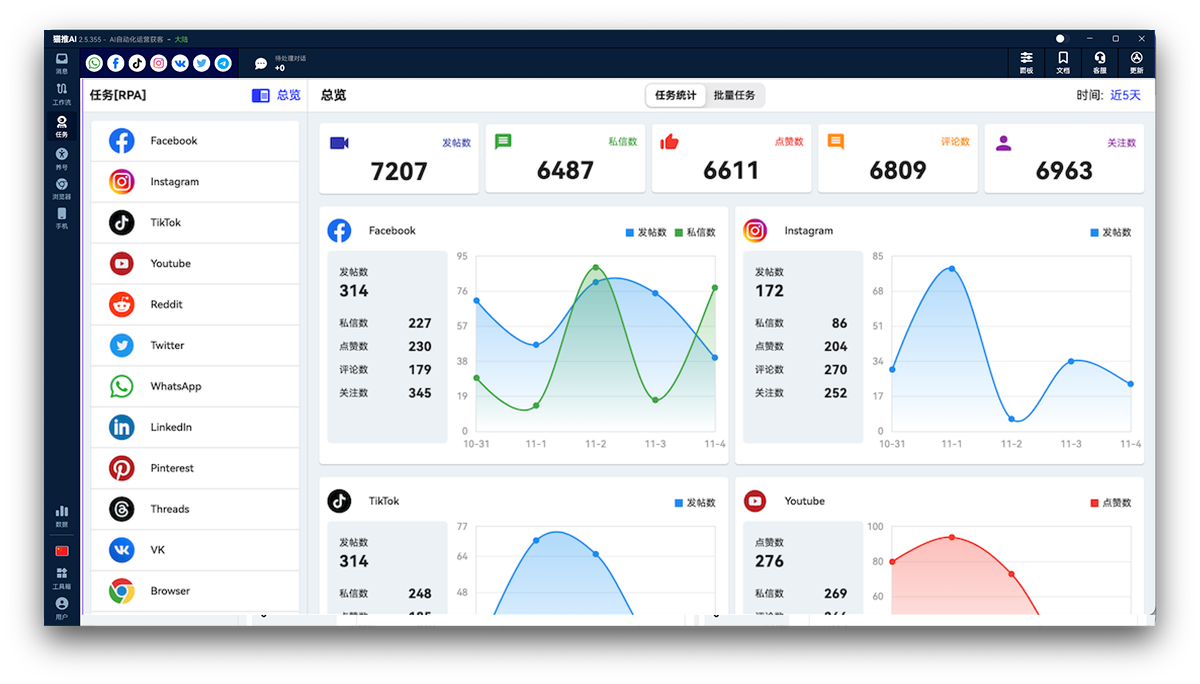Screen dimensions: 1200x684
Task: Click the 总览 overview link
Action: click(x=276, y=96)
